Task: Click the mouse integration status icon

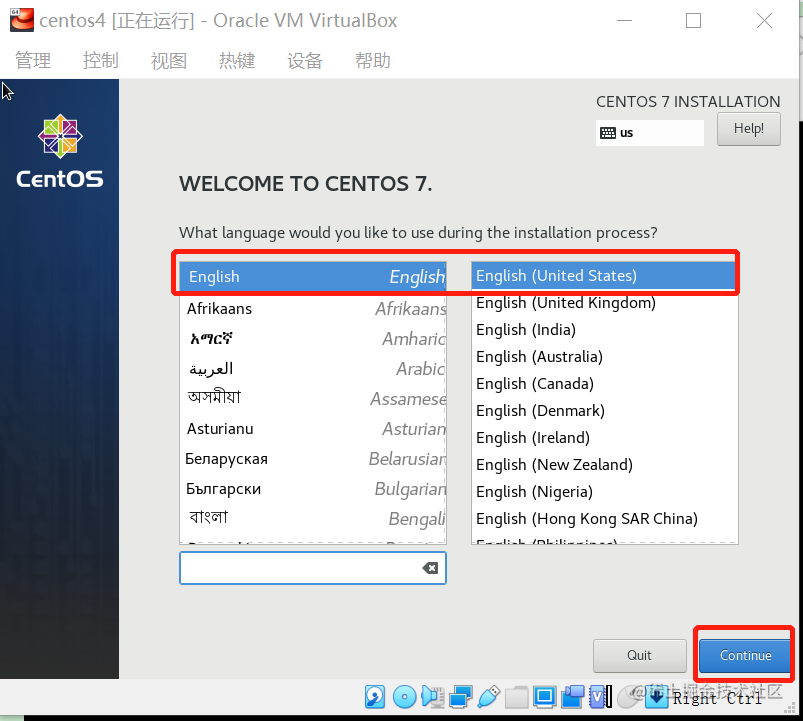Action: [629, 697]
